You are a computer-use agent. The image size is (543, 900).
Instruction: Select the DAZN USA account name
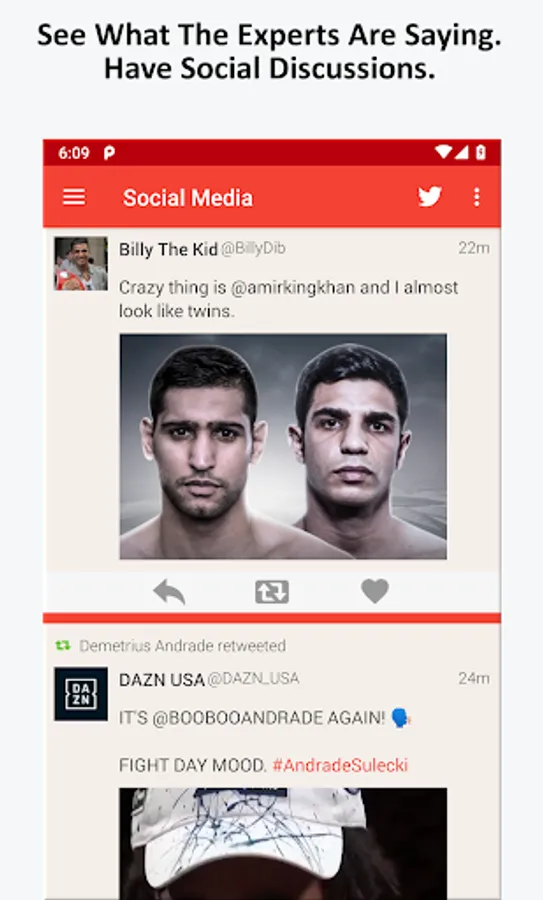coord(162,680)
